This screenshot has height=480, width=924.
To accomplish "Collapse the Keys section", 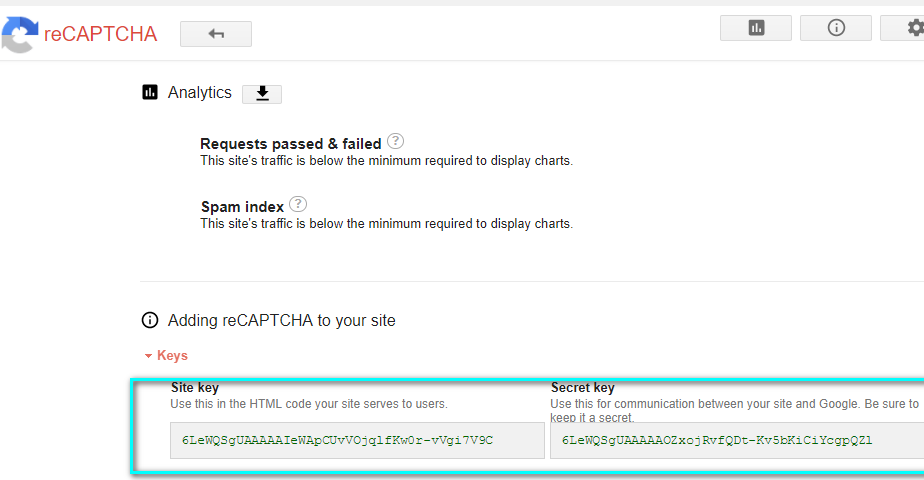I will tap(166, 356).
